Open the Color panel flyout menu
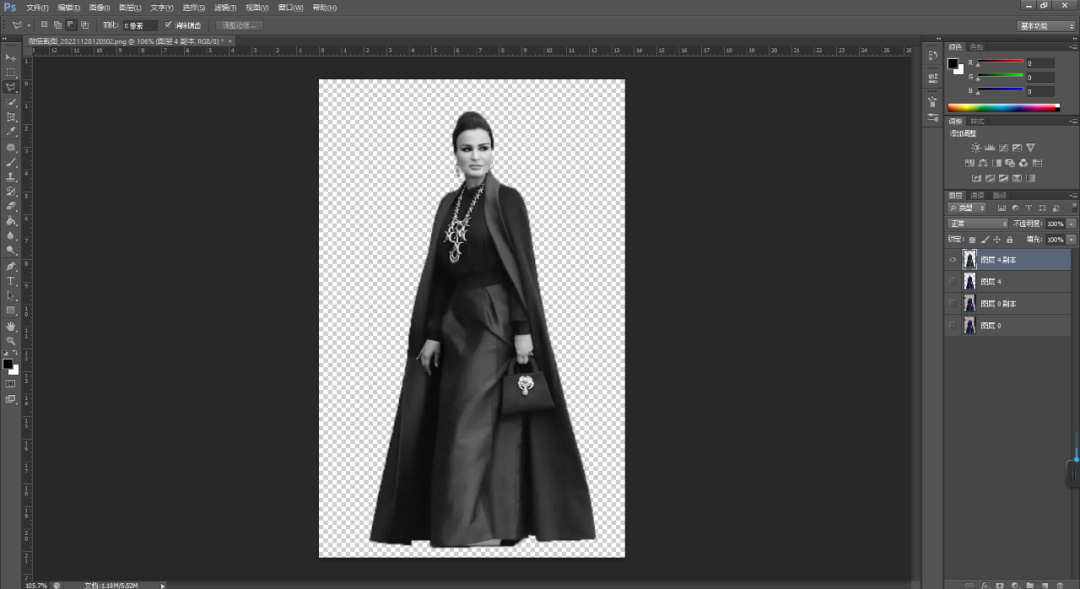 pyautogui.click(x=1072, y=47)
